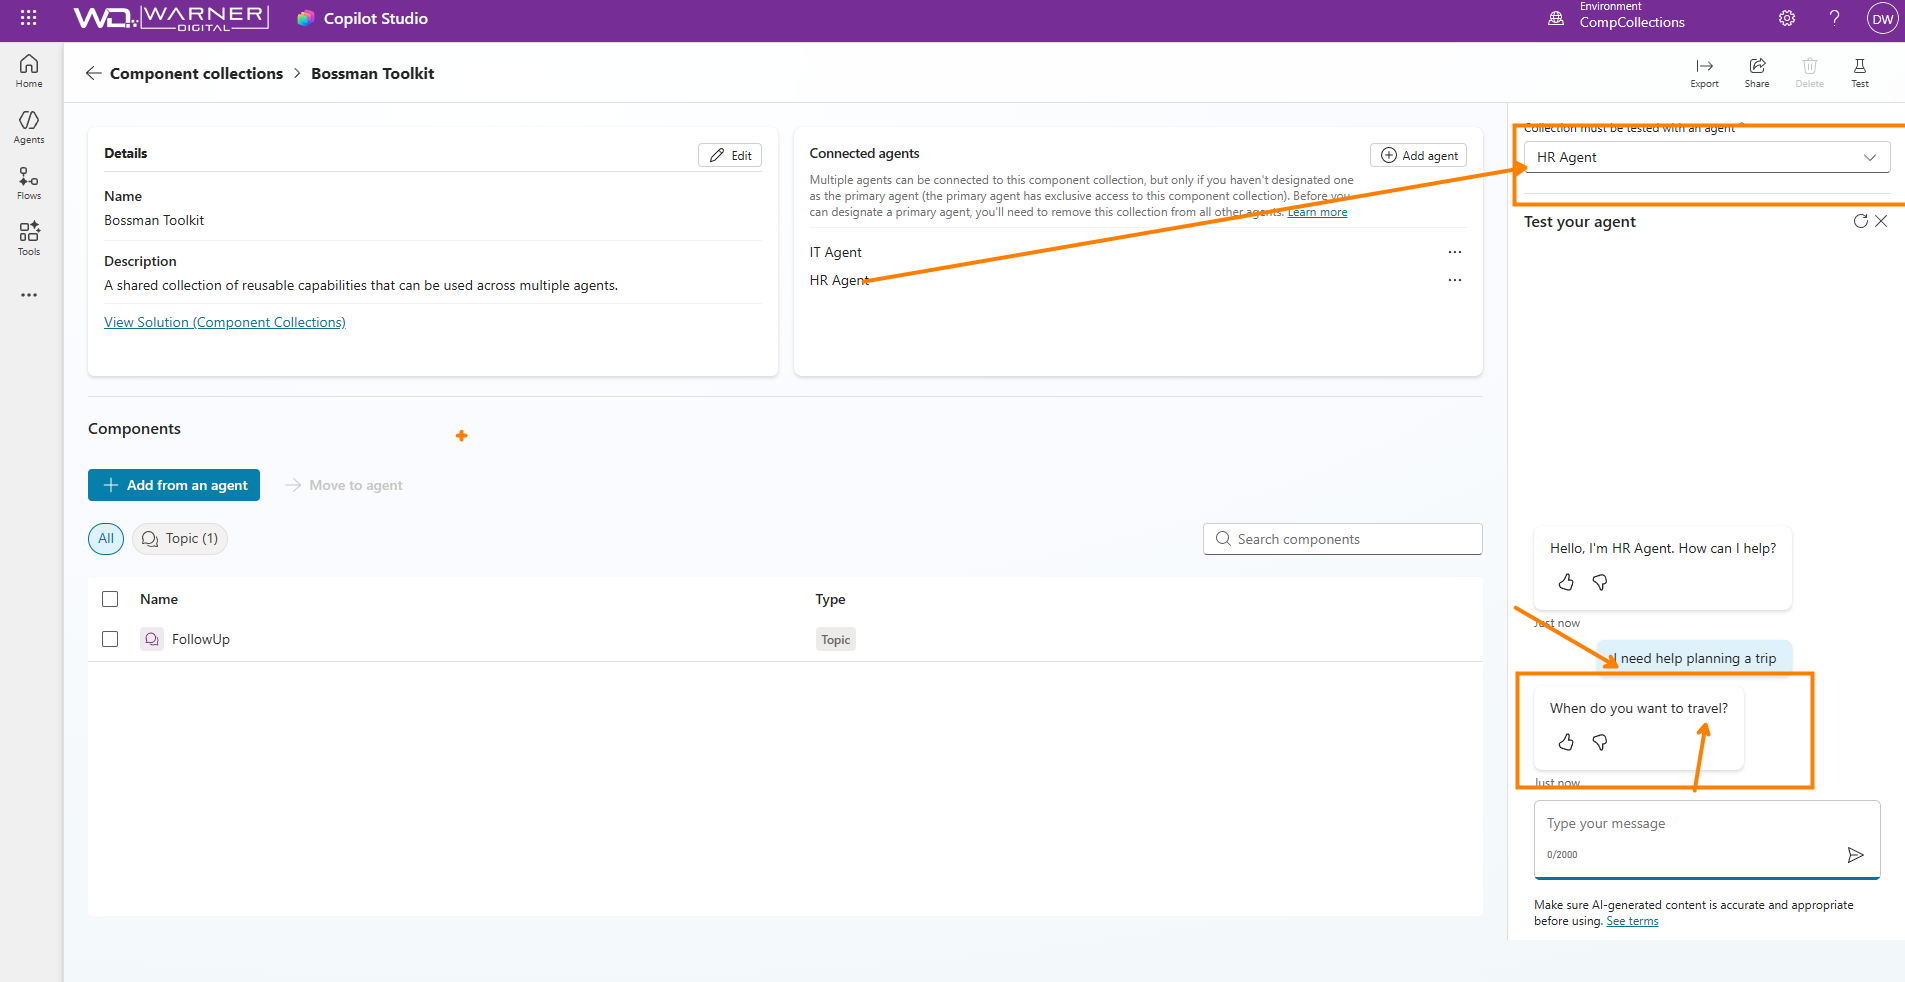Thumbs up the HR Agent greeting

(x=1566, y=582)
